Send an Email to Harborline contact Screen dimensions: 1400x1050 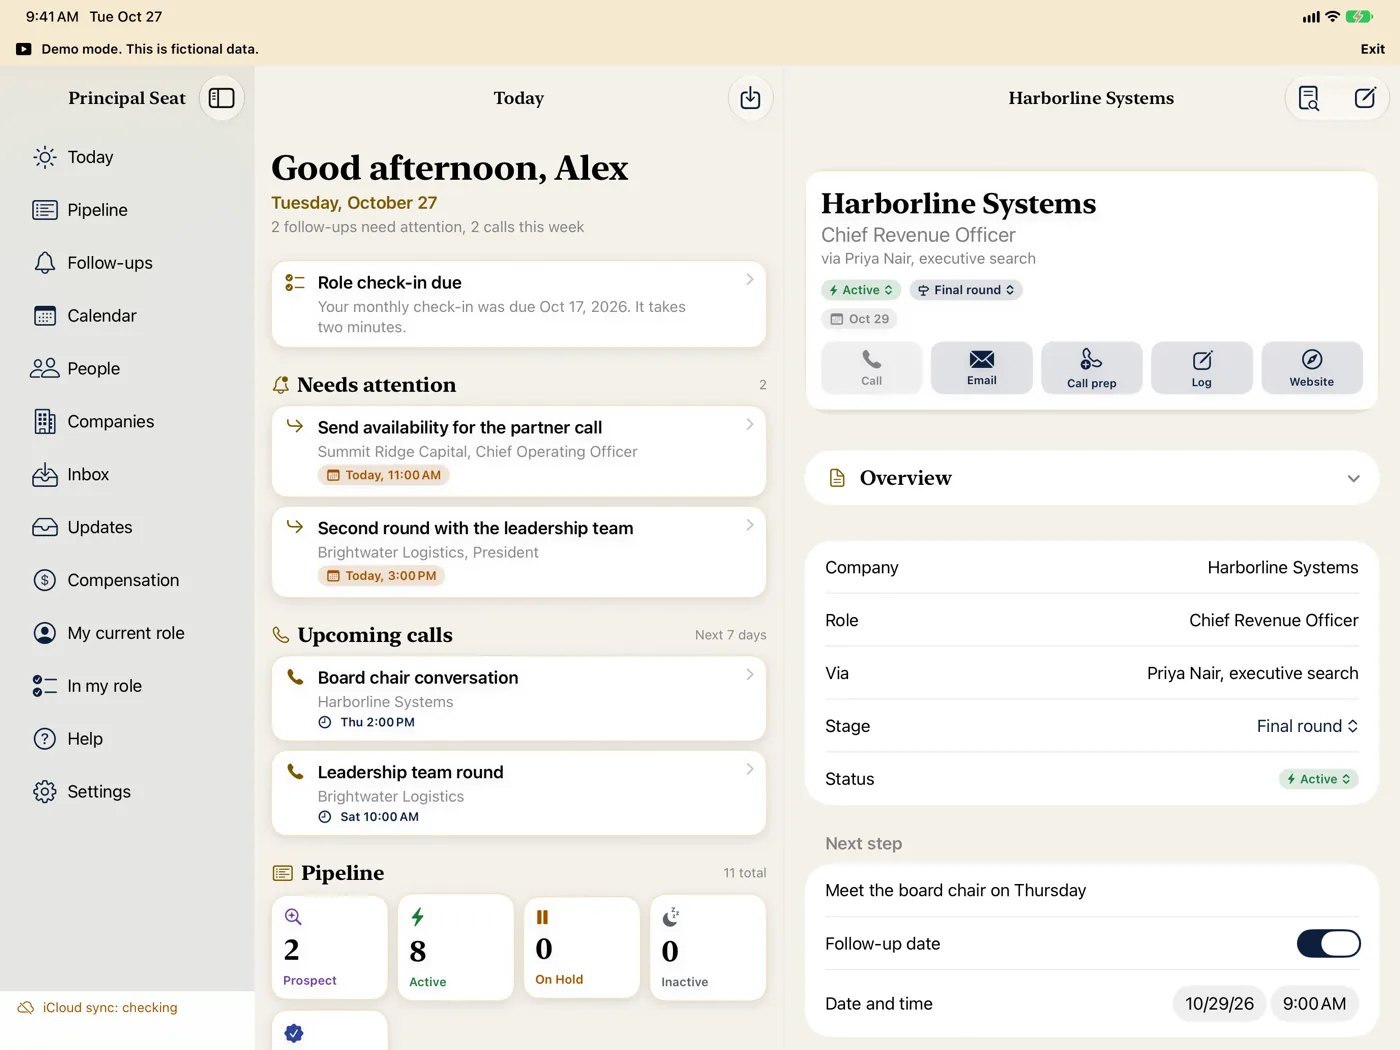click(982, 368)
